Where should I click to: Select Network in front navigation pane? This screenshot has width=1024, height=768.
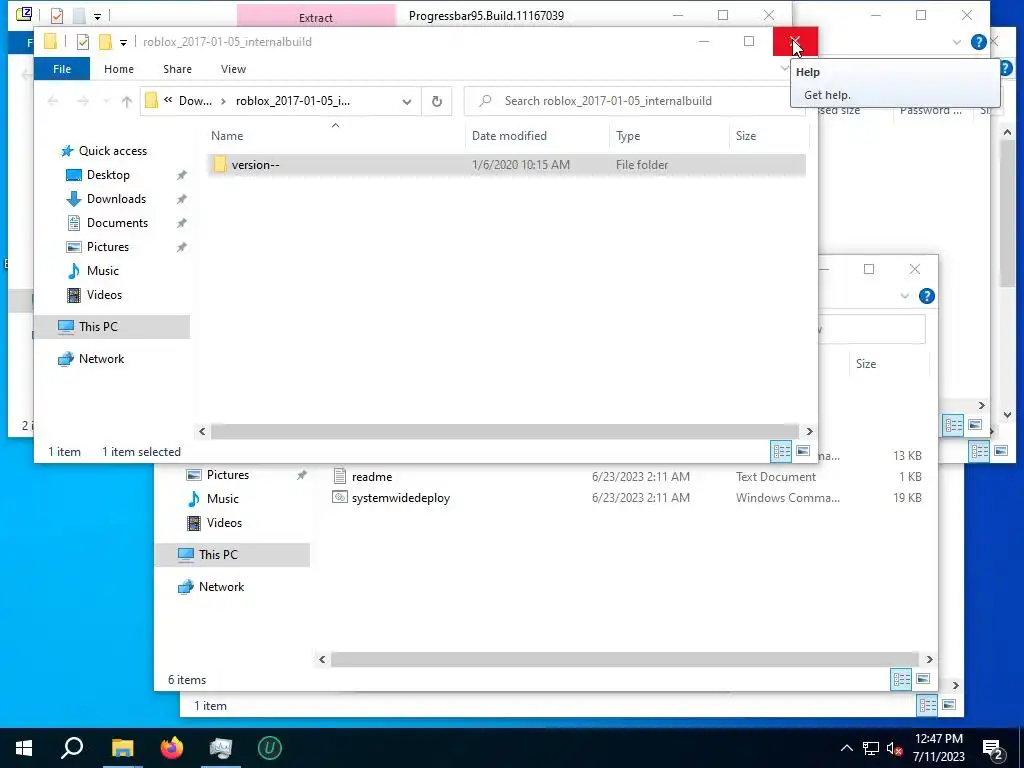(101, 359)
